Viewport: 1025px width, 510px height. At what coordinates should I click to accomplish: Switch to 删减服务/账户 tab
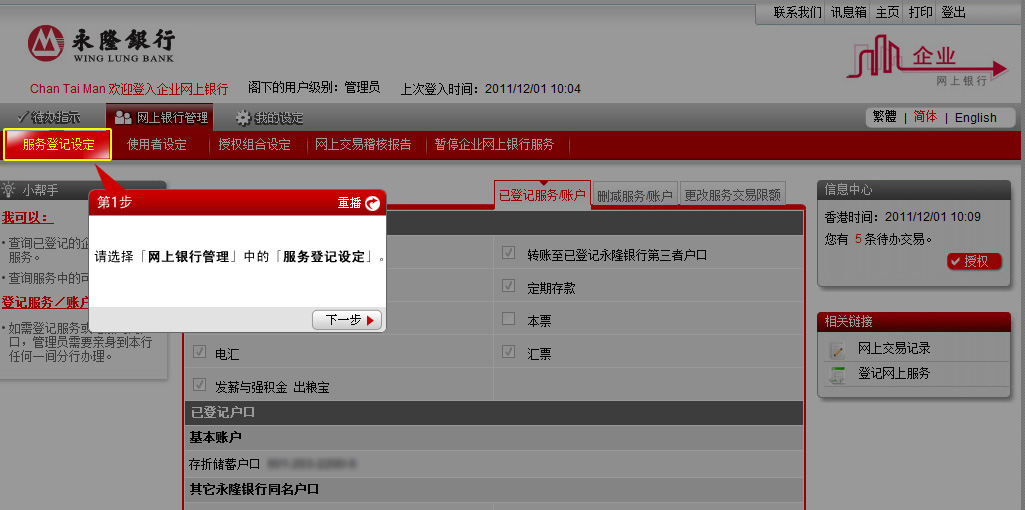[x=635, y=195]
